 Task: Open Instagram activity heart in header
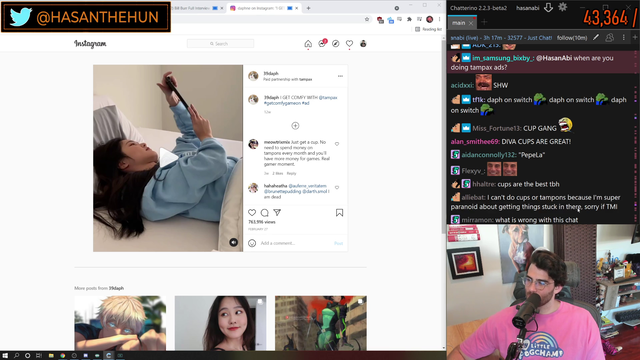349,44
